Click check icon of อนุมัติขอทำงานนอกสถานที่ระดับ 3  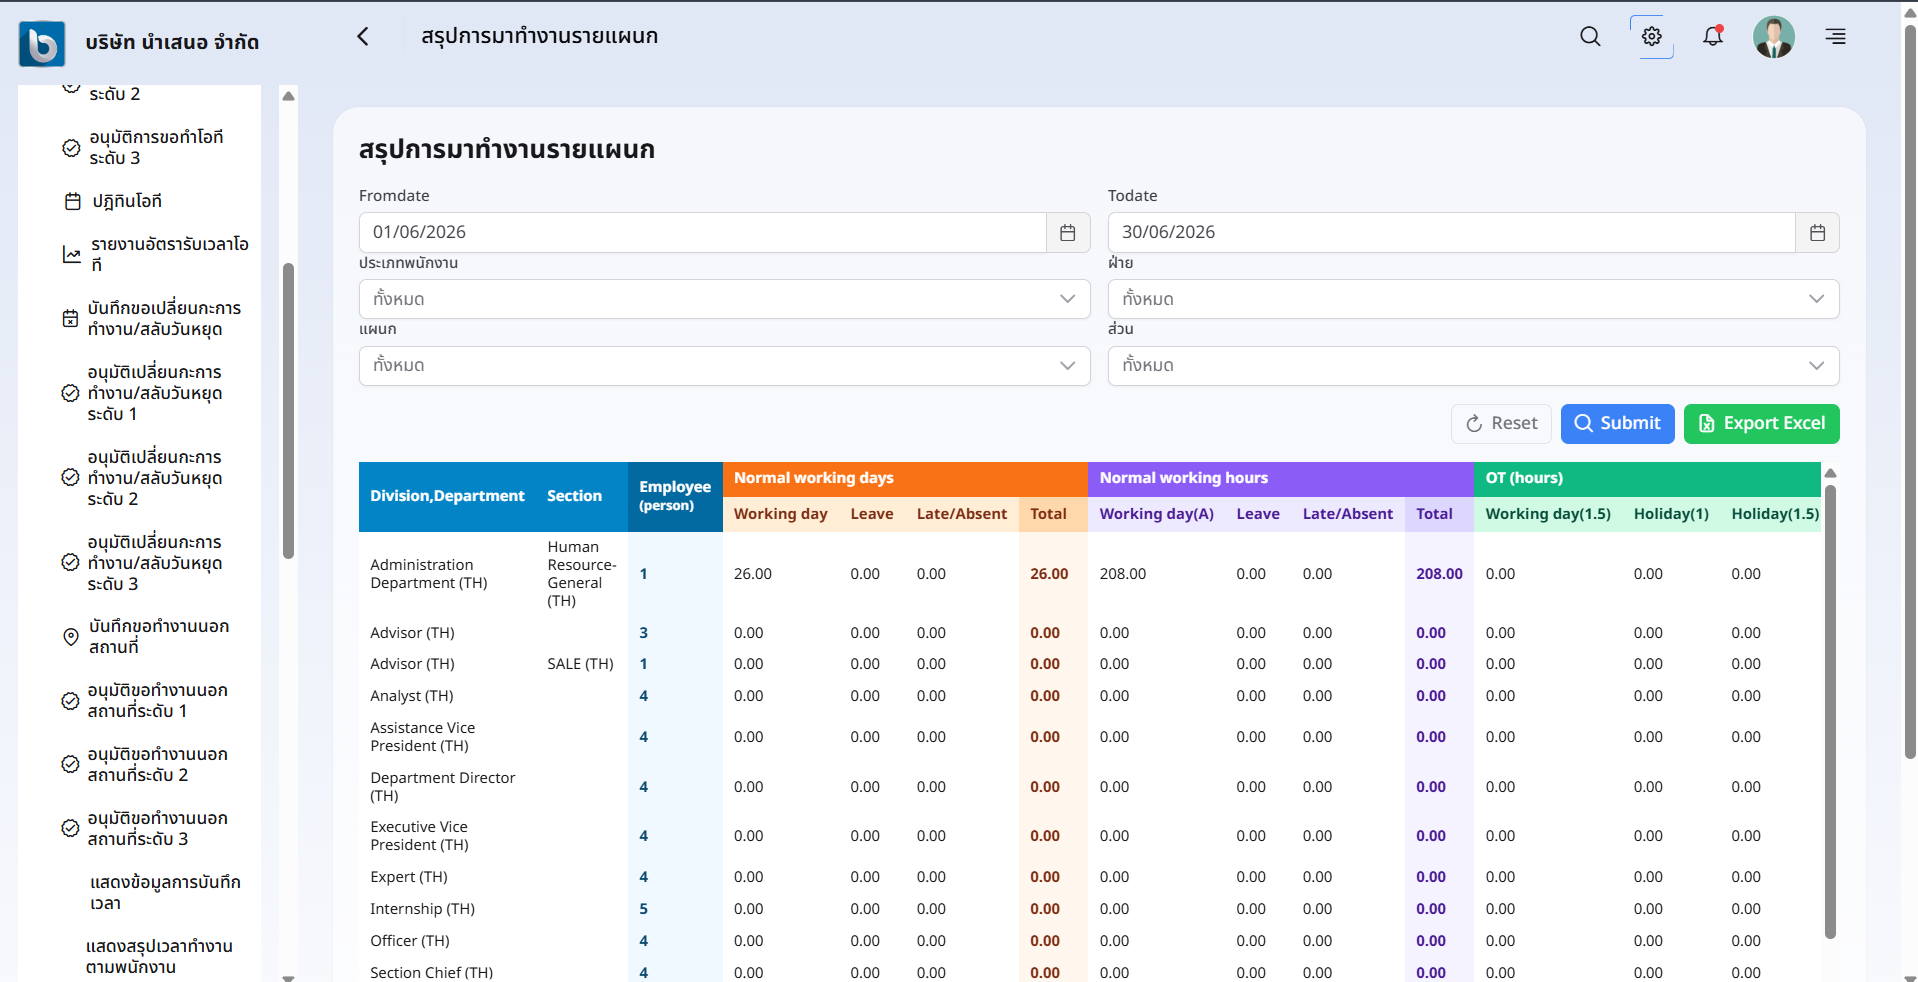pos(70,828)
